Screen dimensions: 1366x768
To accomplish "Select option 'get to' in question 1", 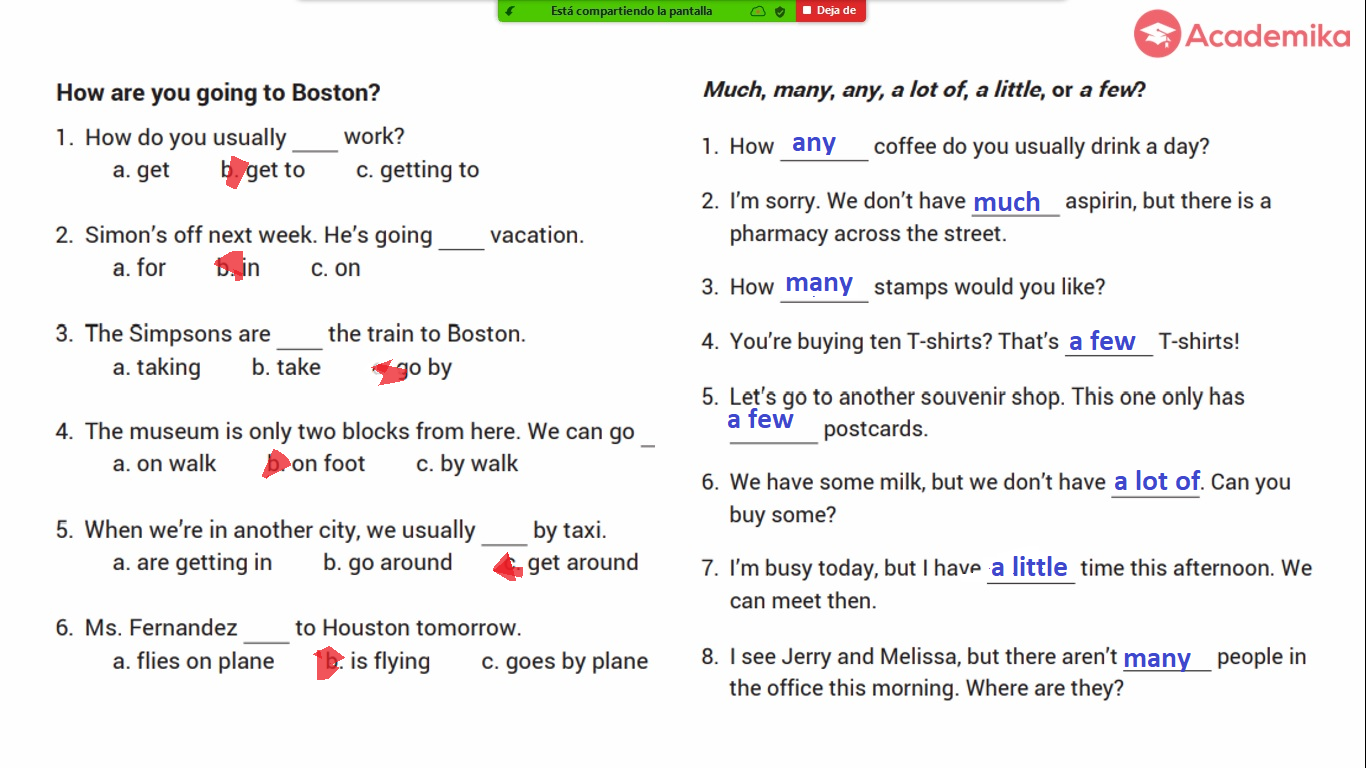I will [275, 170].
